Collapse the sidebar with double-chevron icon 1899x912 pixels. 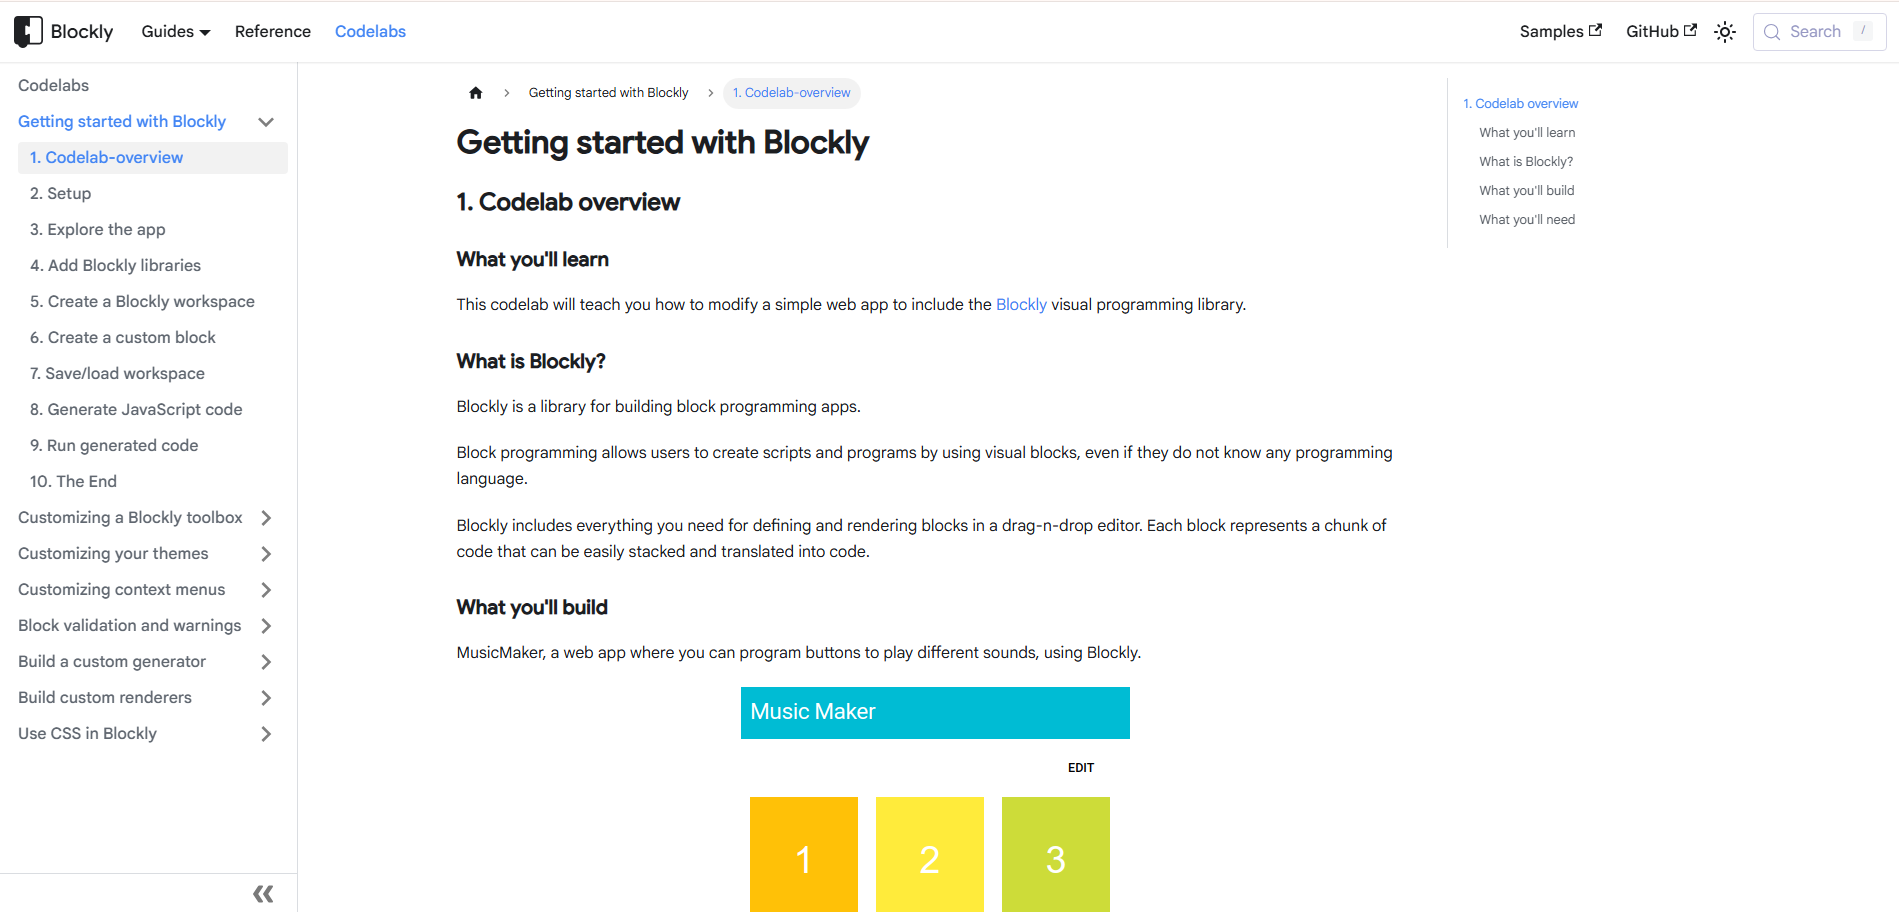pyautogui.click(x=263, y=894)
